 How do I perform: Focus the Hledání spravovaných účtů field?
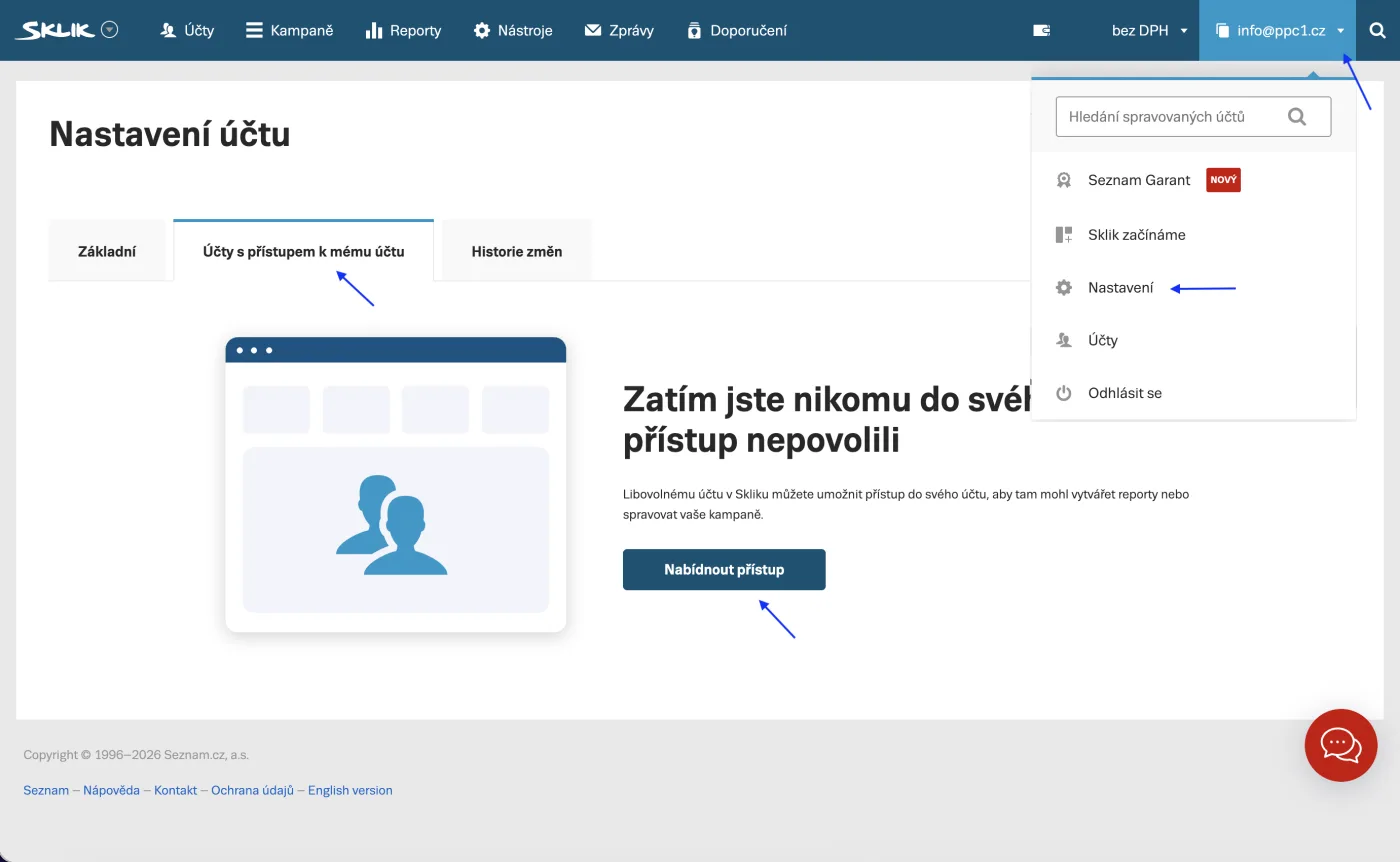click(x=1193, y=116)
